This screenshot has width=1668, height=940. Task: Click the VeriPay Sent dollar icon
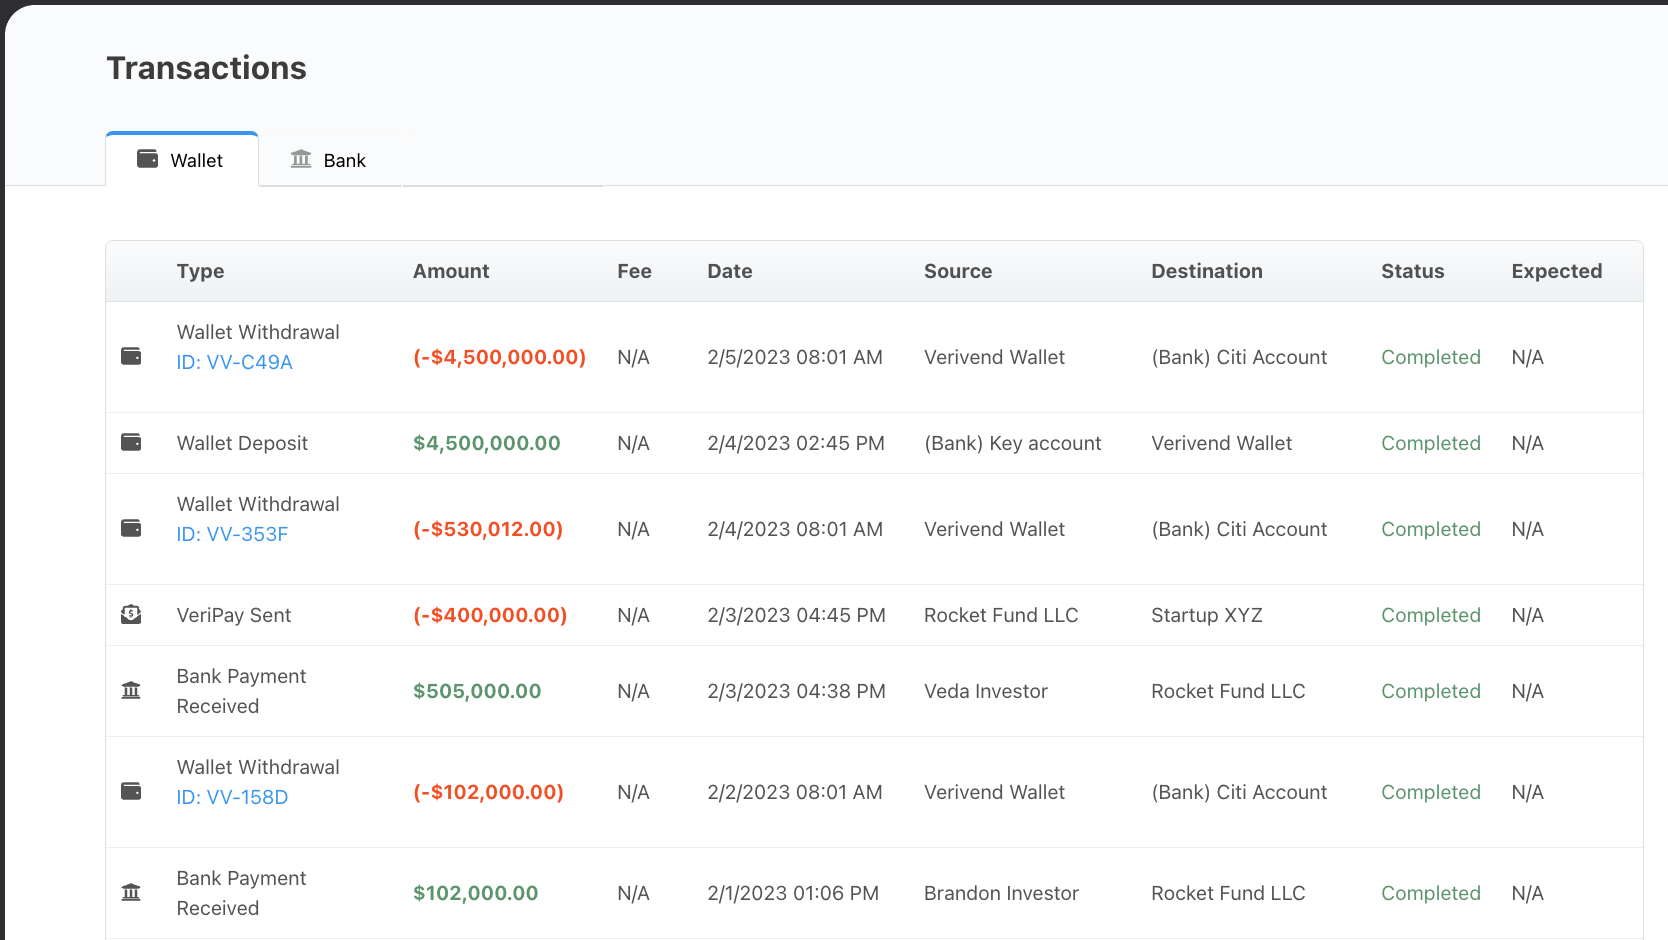tap(131, 614)
